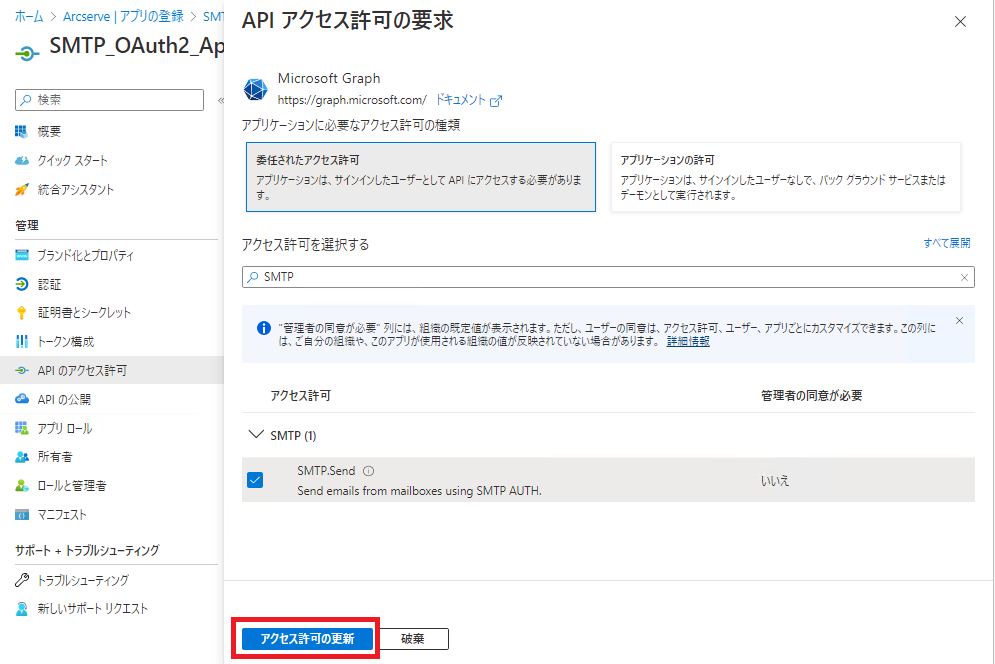This screenshot has width=995, height=664.
Task: Click the blue info icon in banner
Action: coord(263,328)
